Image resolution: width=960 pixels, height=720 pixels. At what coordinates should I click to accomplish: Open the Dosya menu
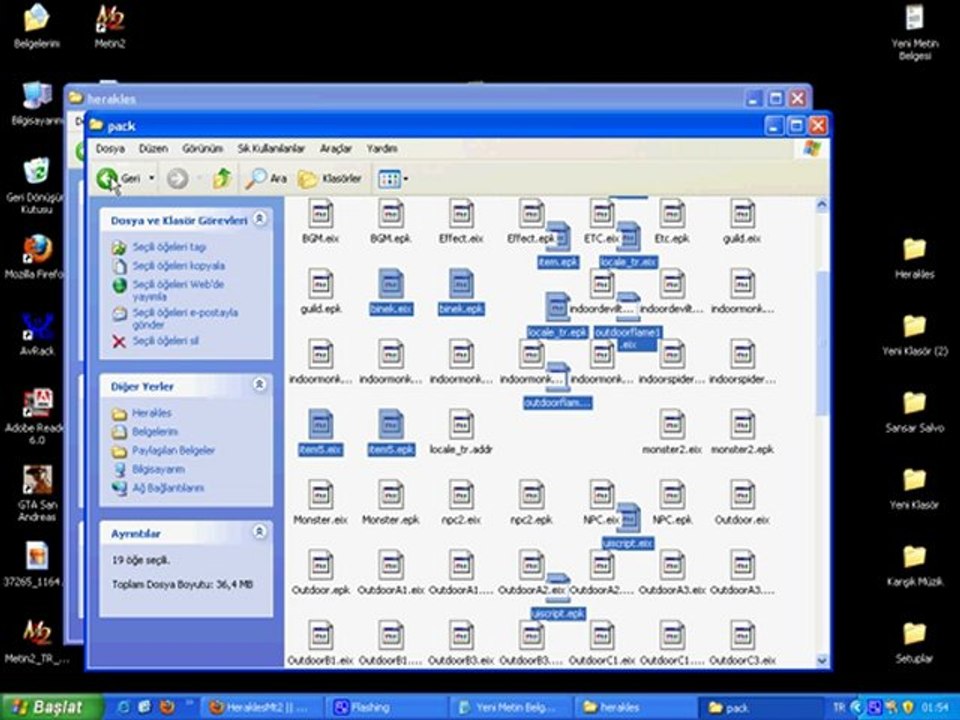pyautogui.click(x=110, y=148)
